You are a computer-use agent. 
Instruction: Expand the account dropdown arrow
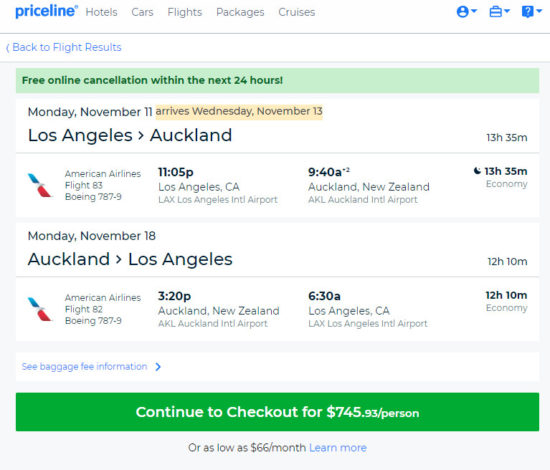coord(474,11)
